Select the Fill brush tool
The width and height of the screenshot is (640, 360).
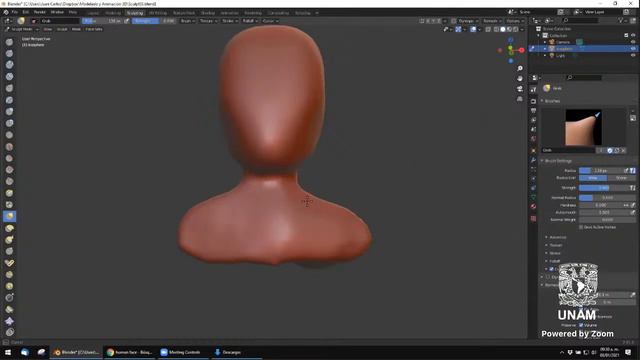[x=9, y=170]
